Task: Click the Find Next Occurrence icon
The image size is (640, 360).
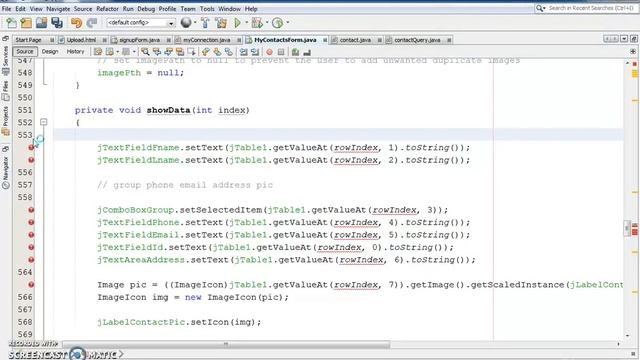Action: 168,52
